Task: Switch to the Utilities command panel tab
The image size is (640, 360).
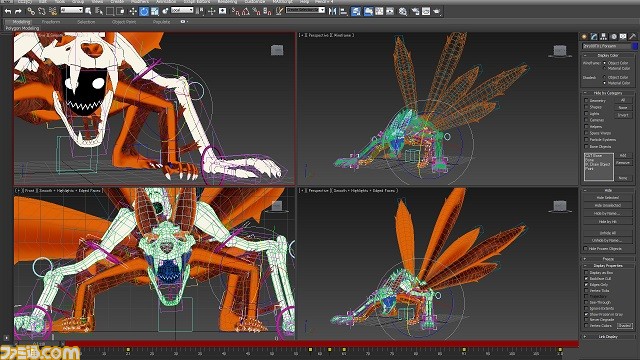Action: point(633,37)
